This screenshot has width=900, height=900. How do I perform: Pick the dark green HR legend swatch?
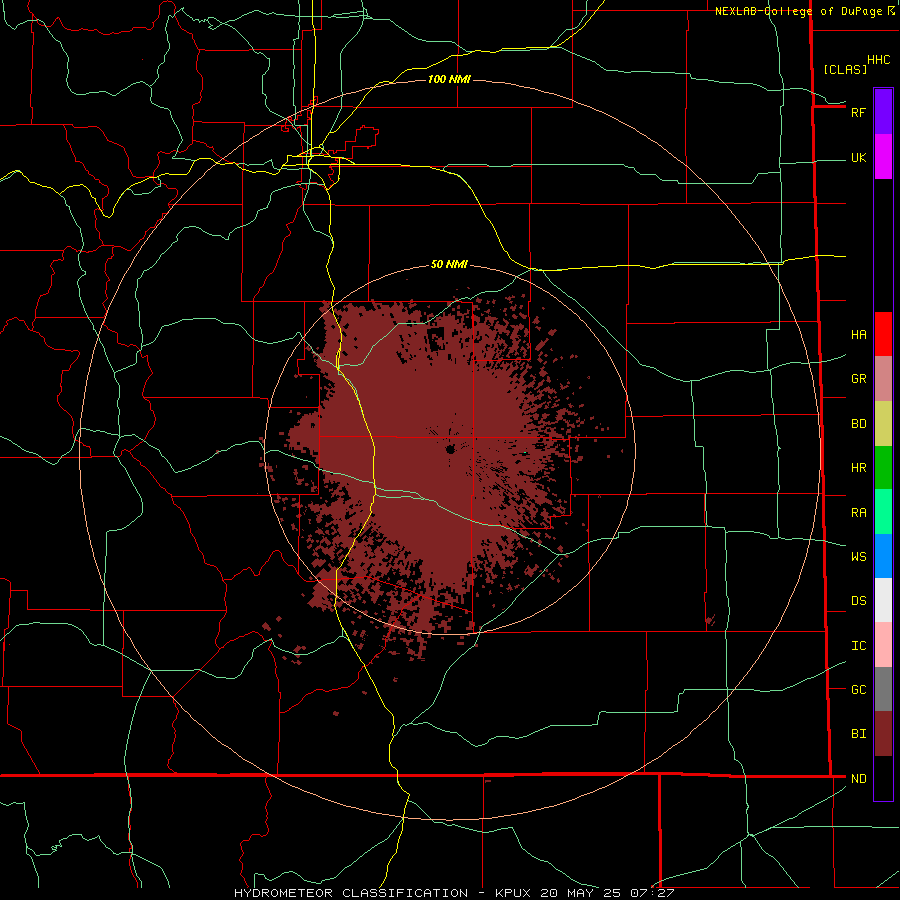[x=883, y=467]
